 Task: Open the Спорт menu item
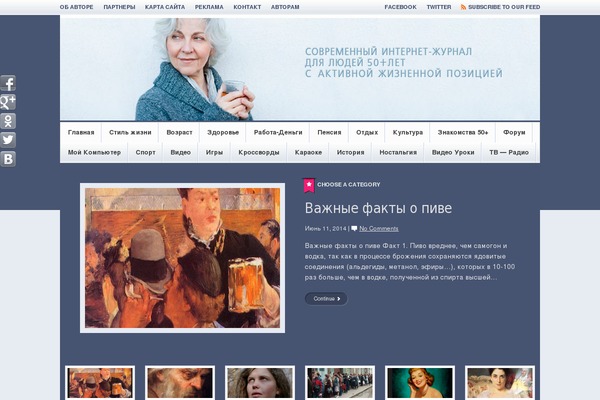click(145, 152)
